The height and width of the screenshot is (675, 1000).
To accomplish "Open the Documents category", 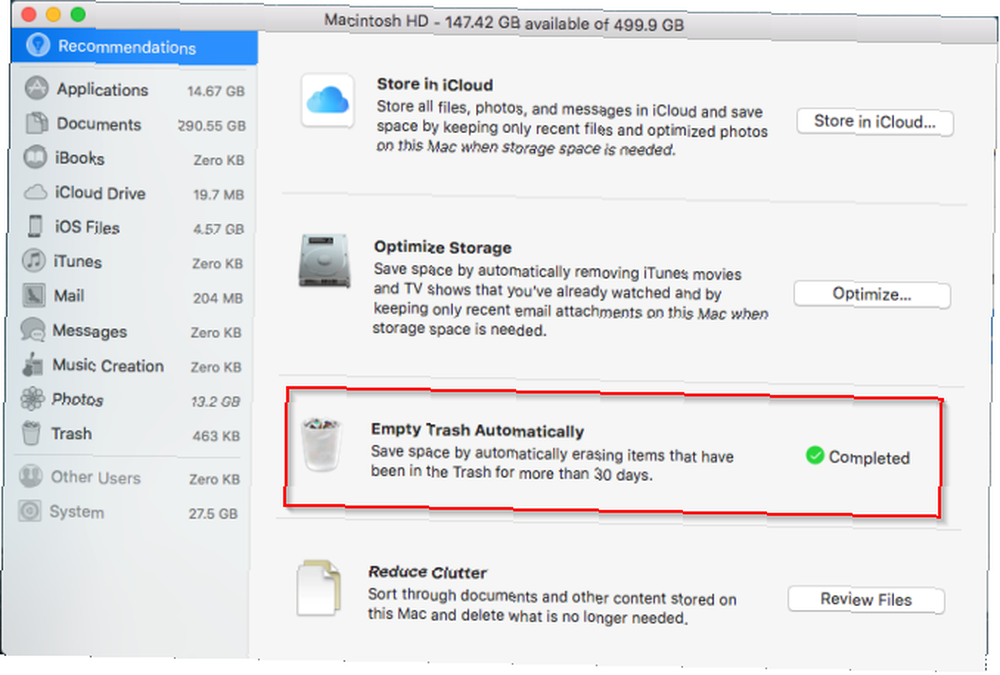I will point(134,124).
